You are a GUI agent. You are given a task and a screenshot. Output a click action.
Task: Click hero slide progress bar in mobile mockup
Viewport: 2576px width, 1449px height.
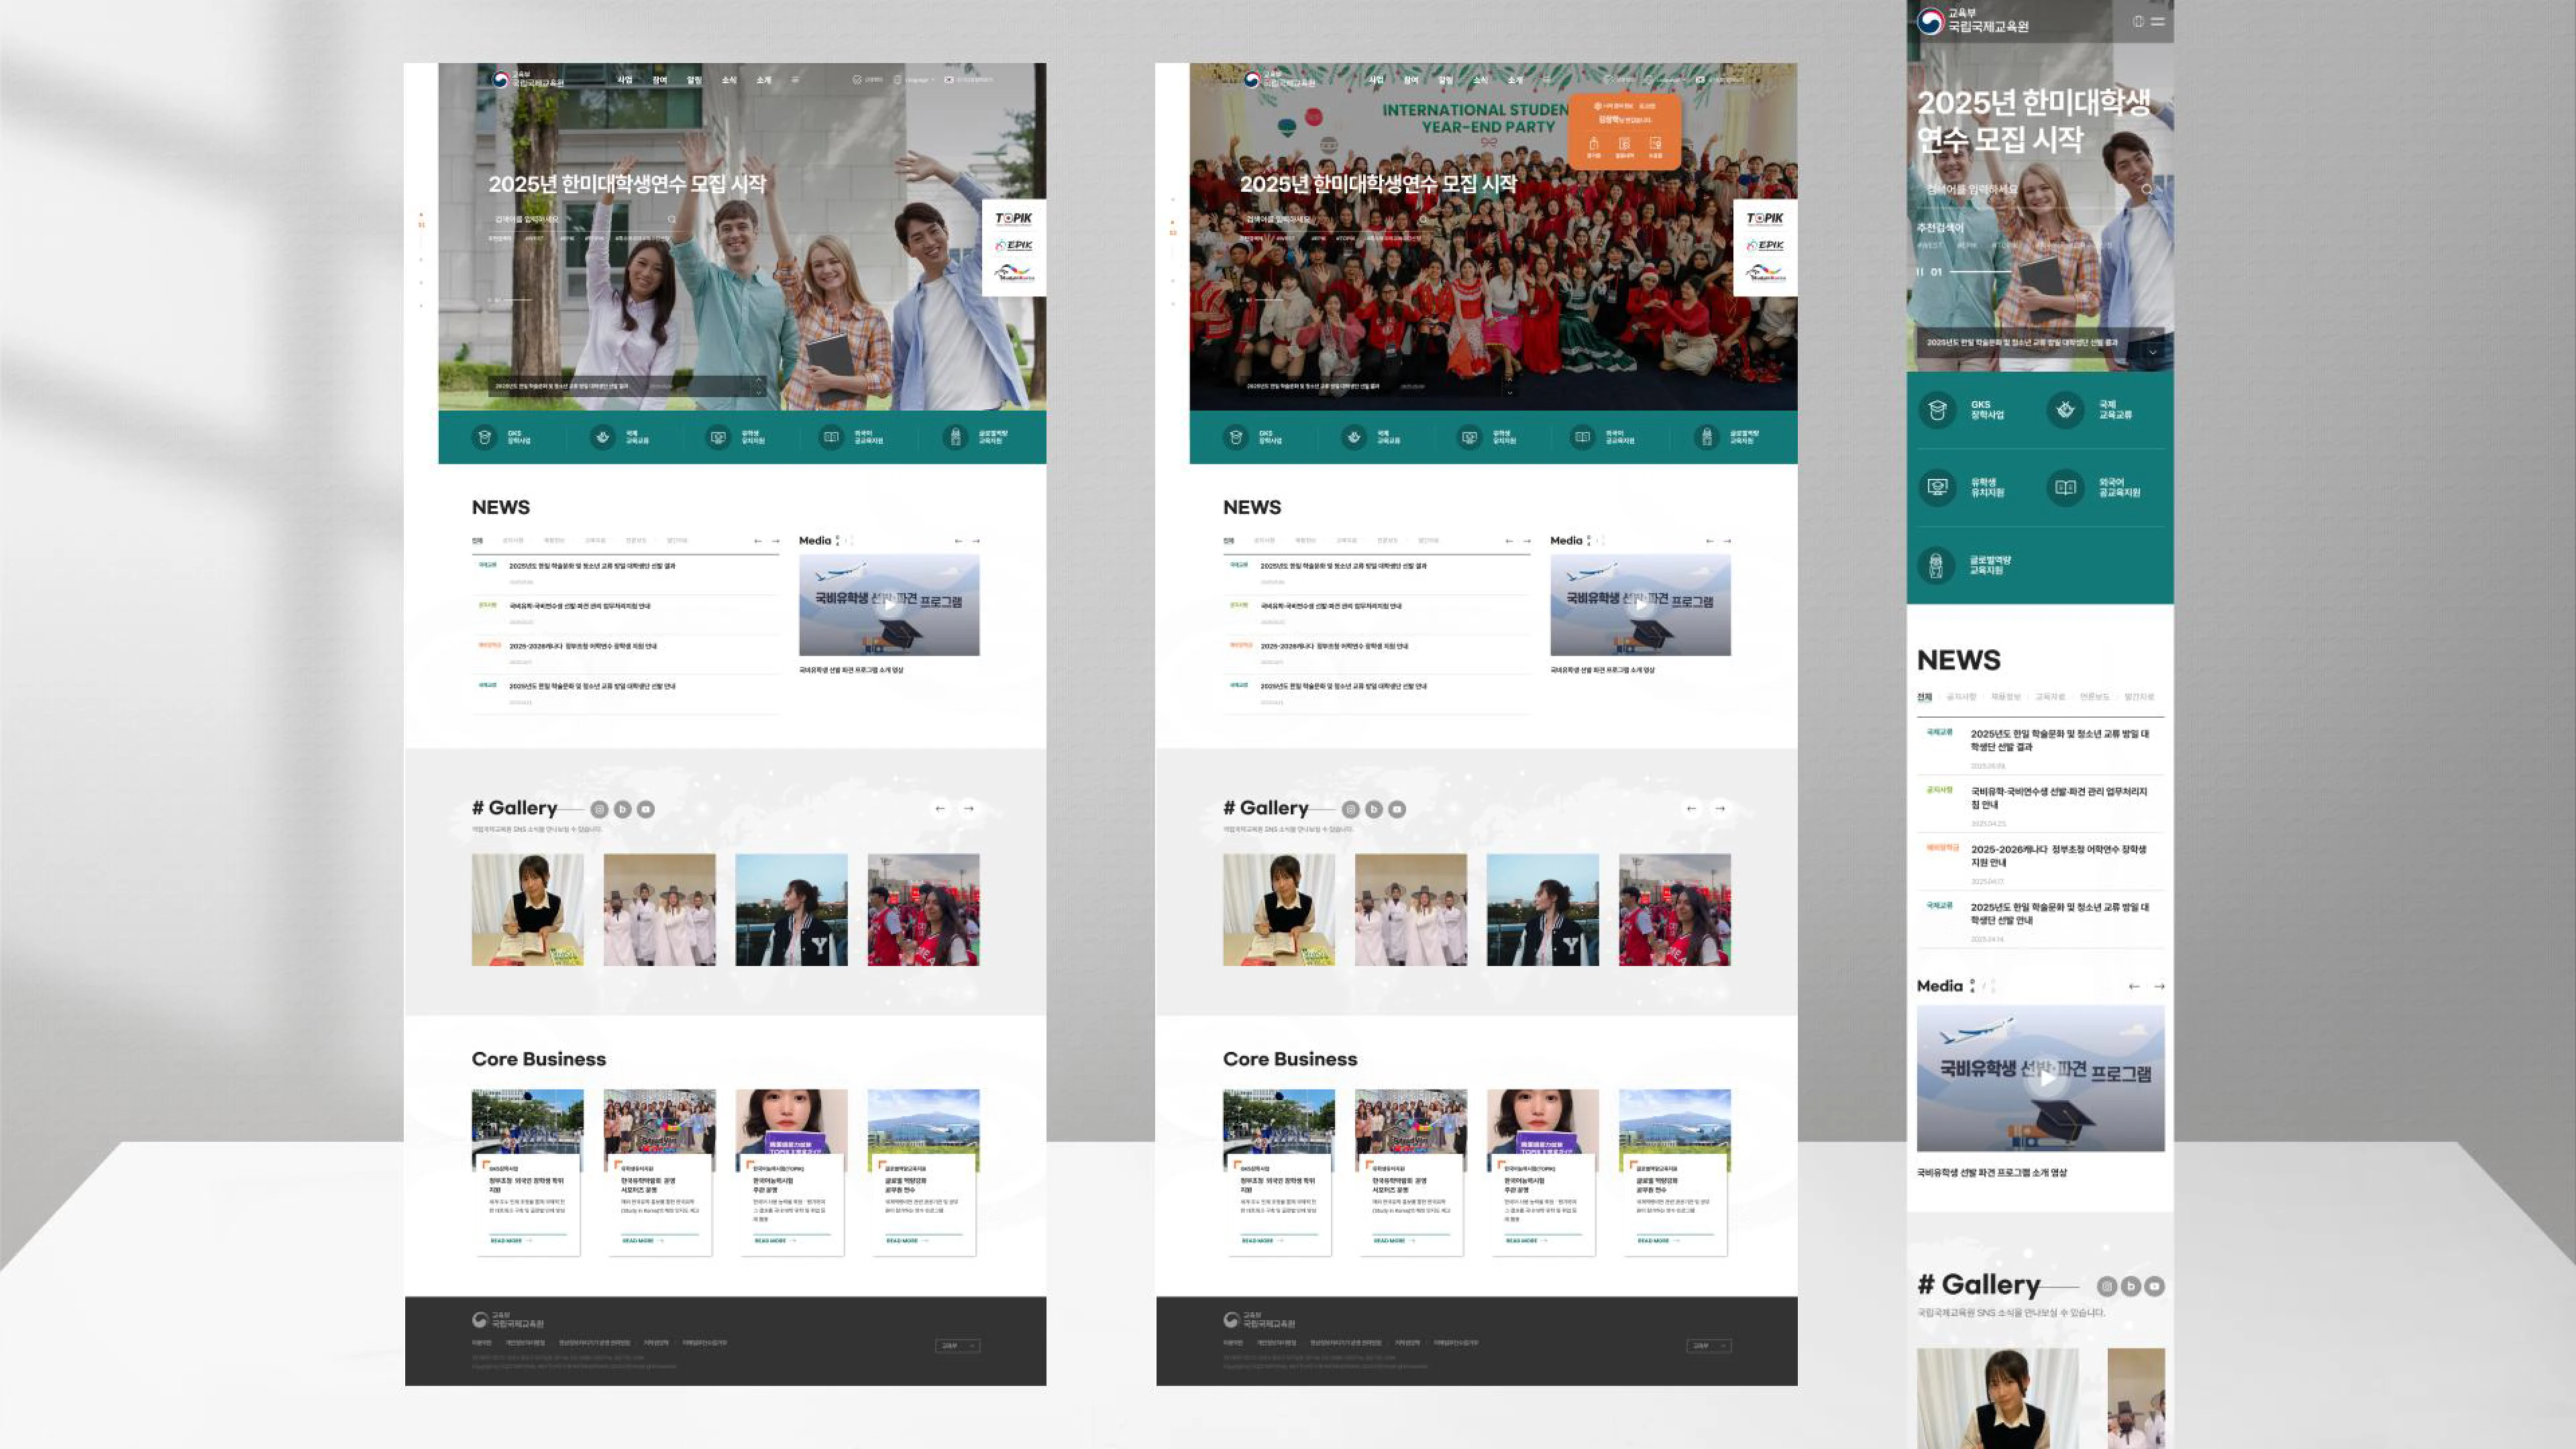coord(1980,272)
